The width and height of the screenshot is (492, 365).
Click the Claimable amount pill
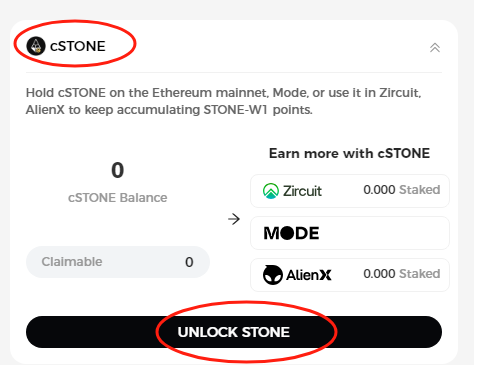(118, 262)
